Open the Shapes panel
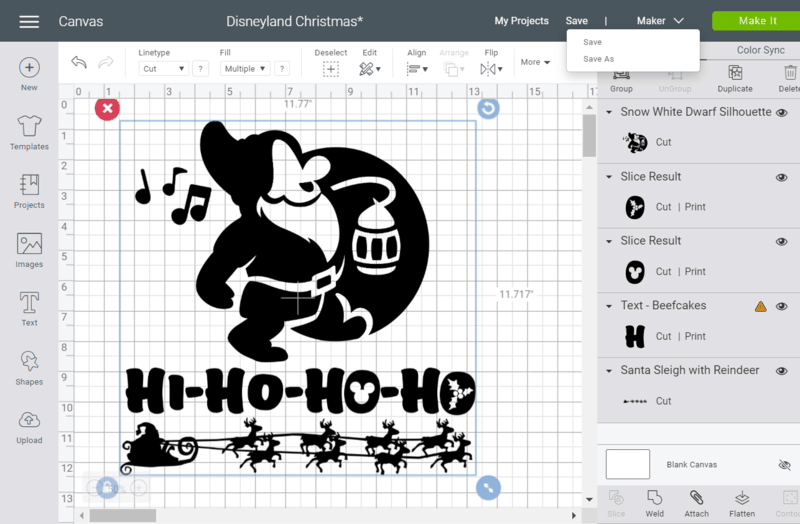 [x=29, y=368]
